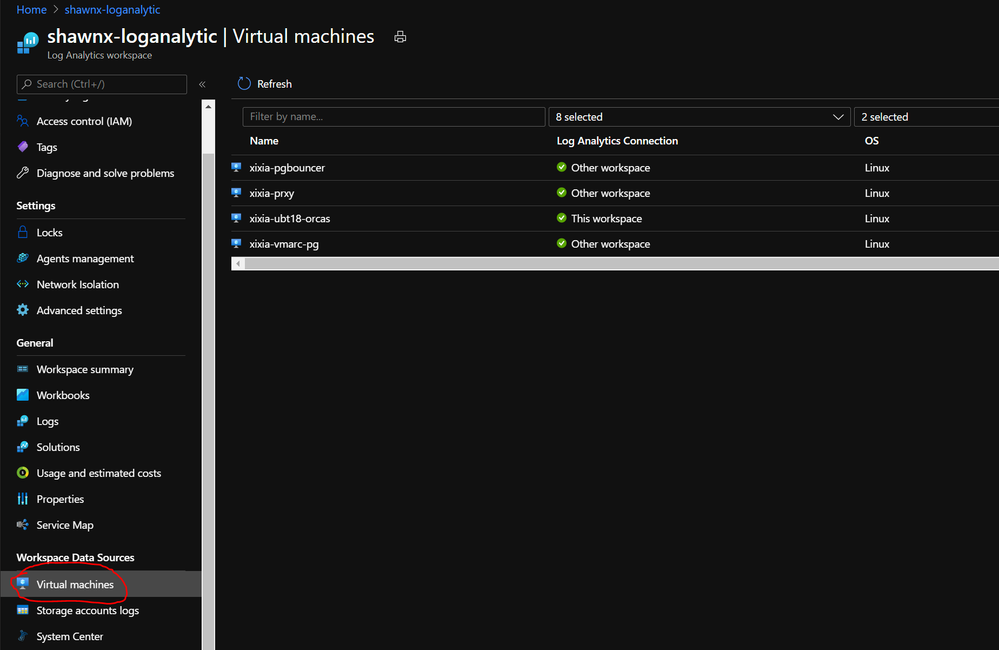Click the green check status for xixia-vmarc-pg

(561, 243)
